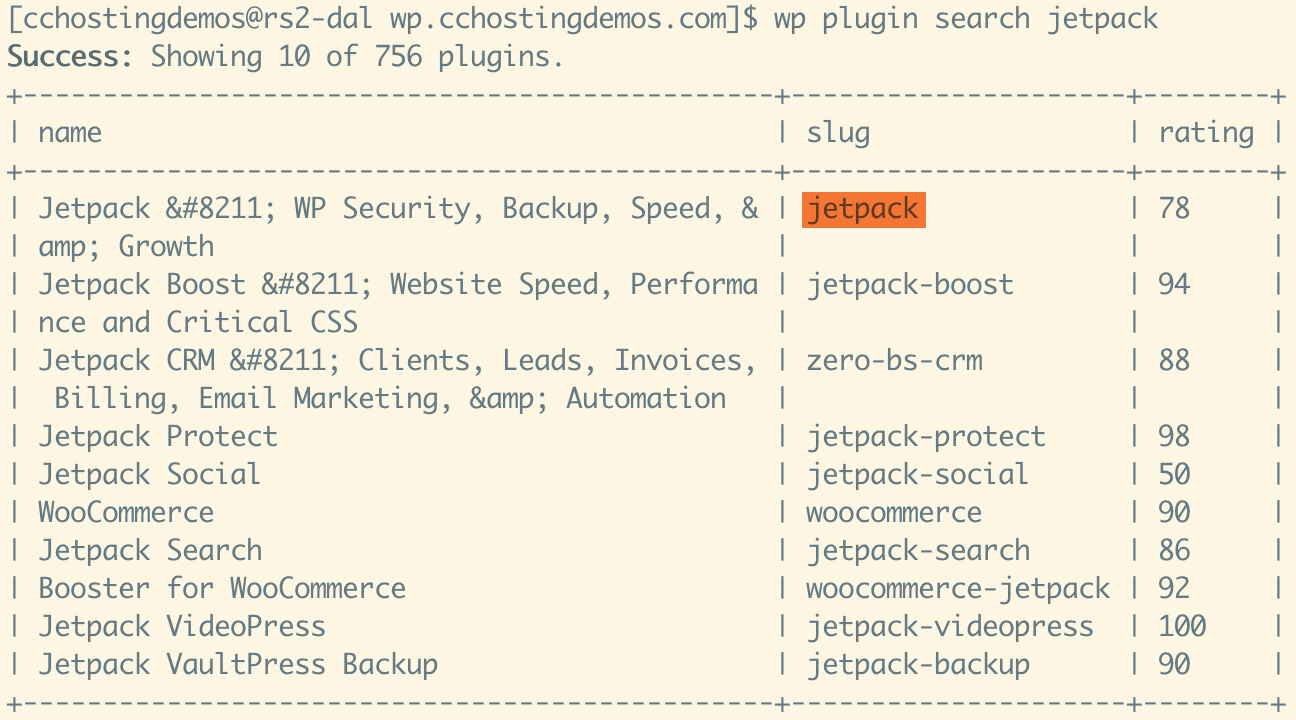Screen dimensions: 1296x720
Task: Click the Jetpack VaultPress Backup name
Action: 238,664
